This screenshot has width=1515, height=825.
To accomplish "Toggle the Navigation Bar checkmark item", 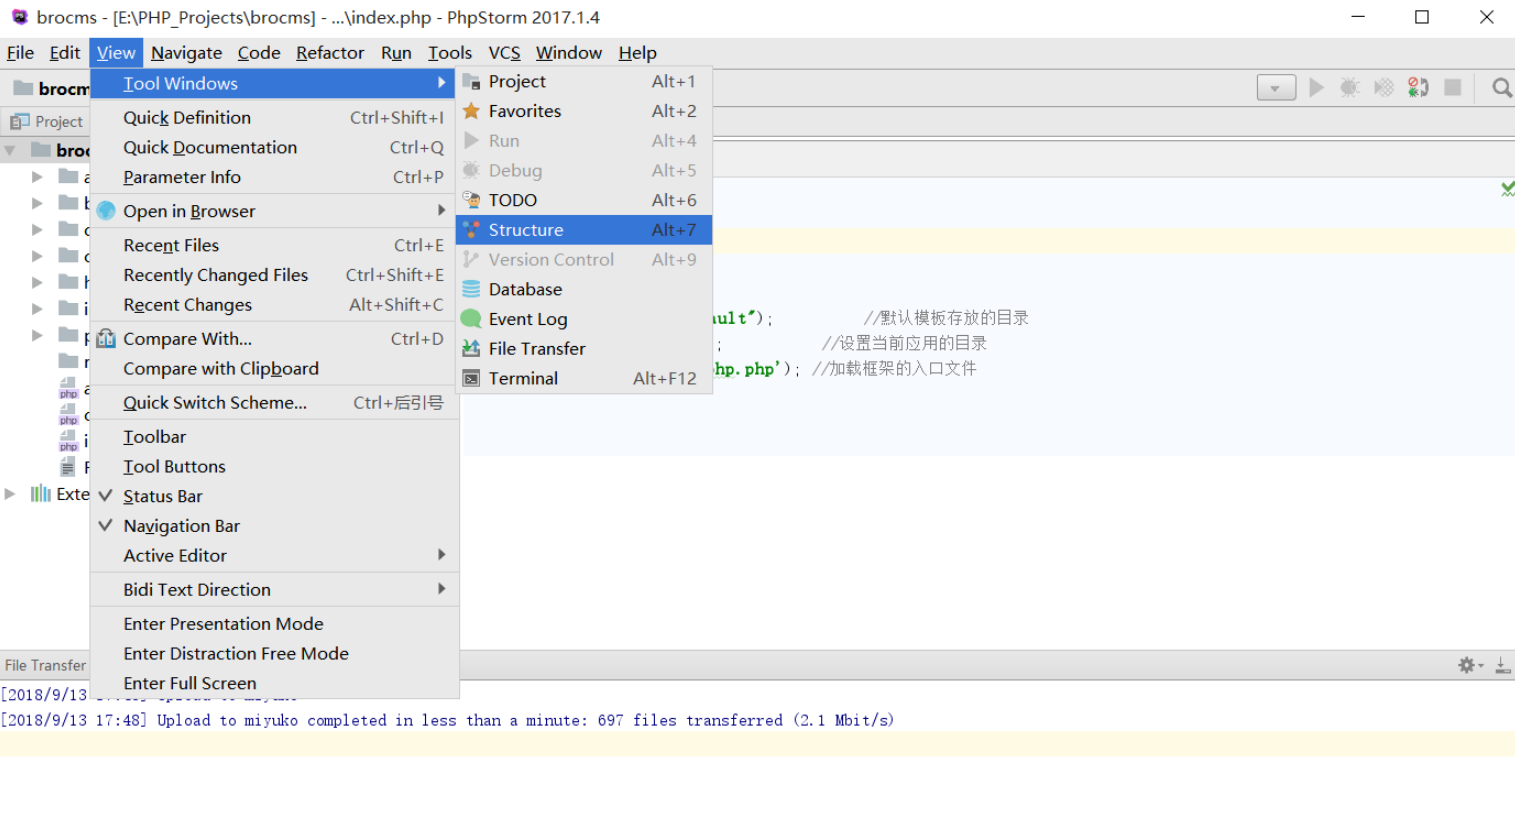I will 275,526.
